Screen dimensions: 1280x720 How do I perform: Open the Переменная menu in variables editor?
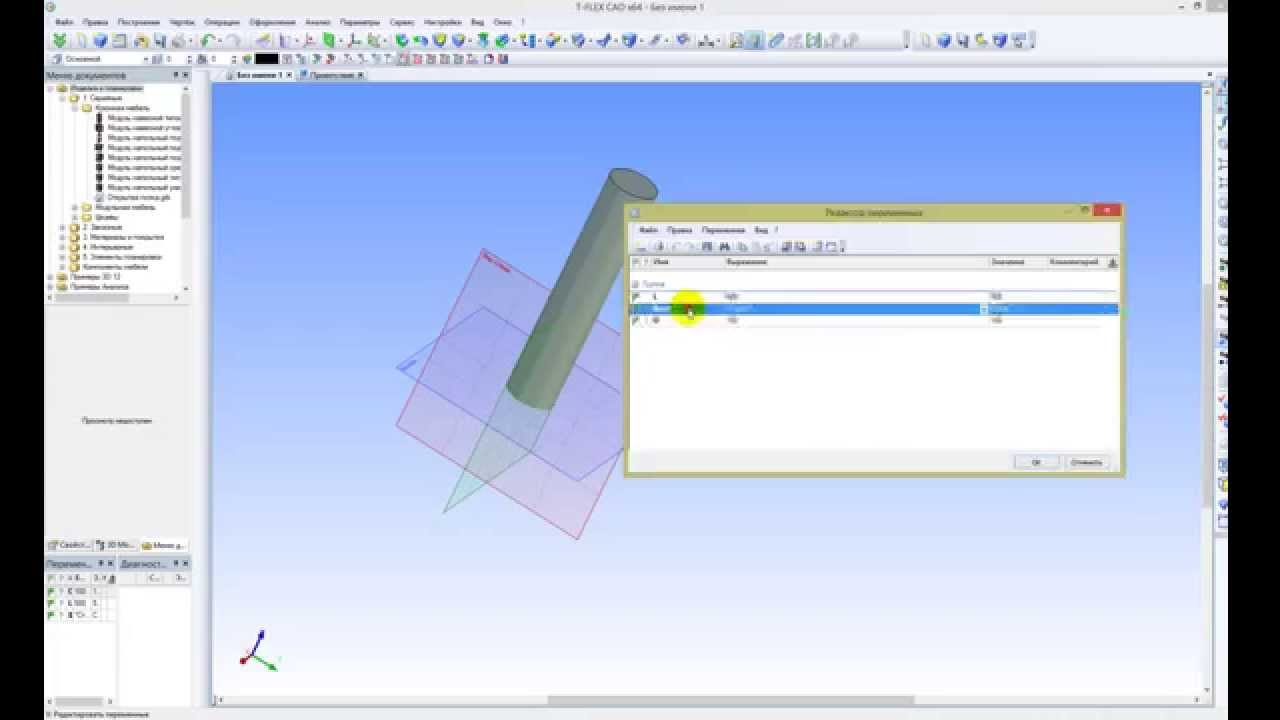click(723, 230)
